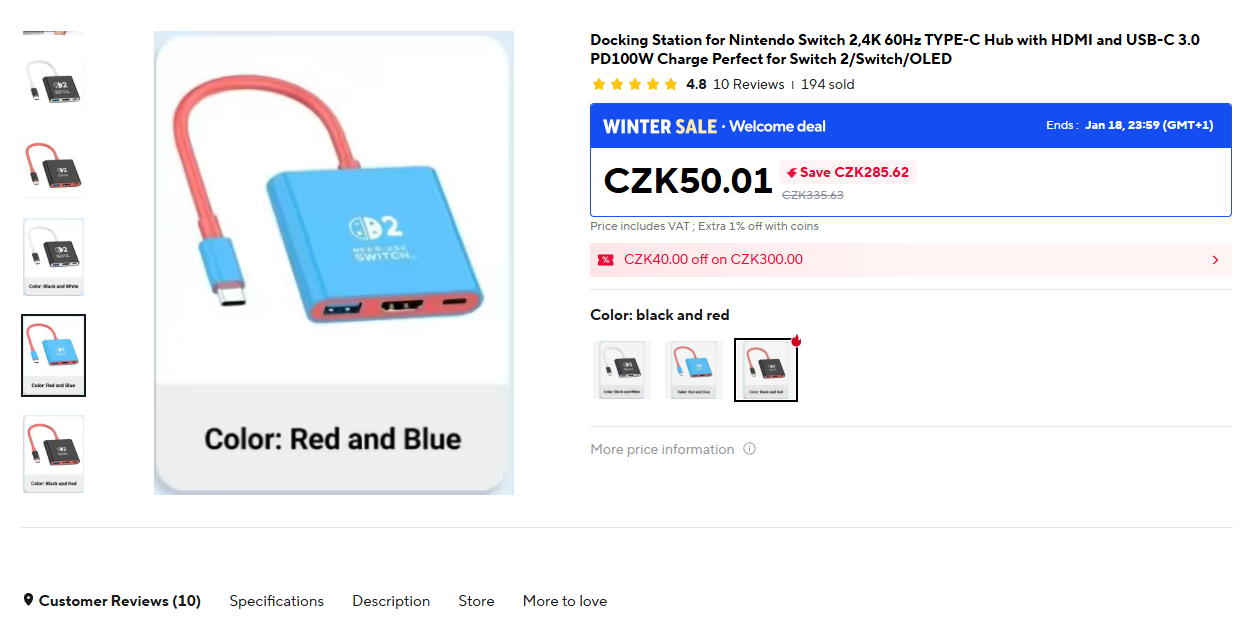Select the Black and White variant option
Image resolution: width=1251 pixels, height=637 pixels.
click(x=620, y=369)
